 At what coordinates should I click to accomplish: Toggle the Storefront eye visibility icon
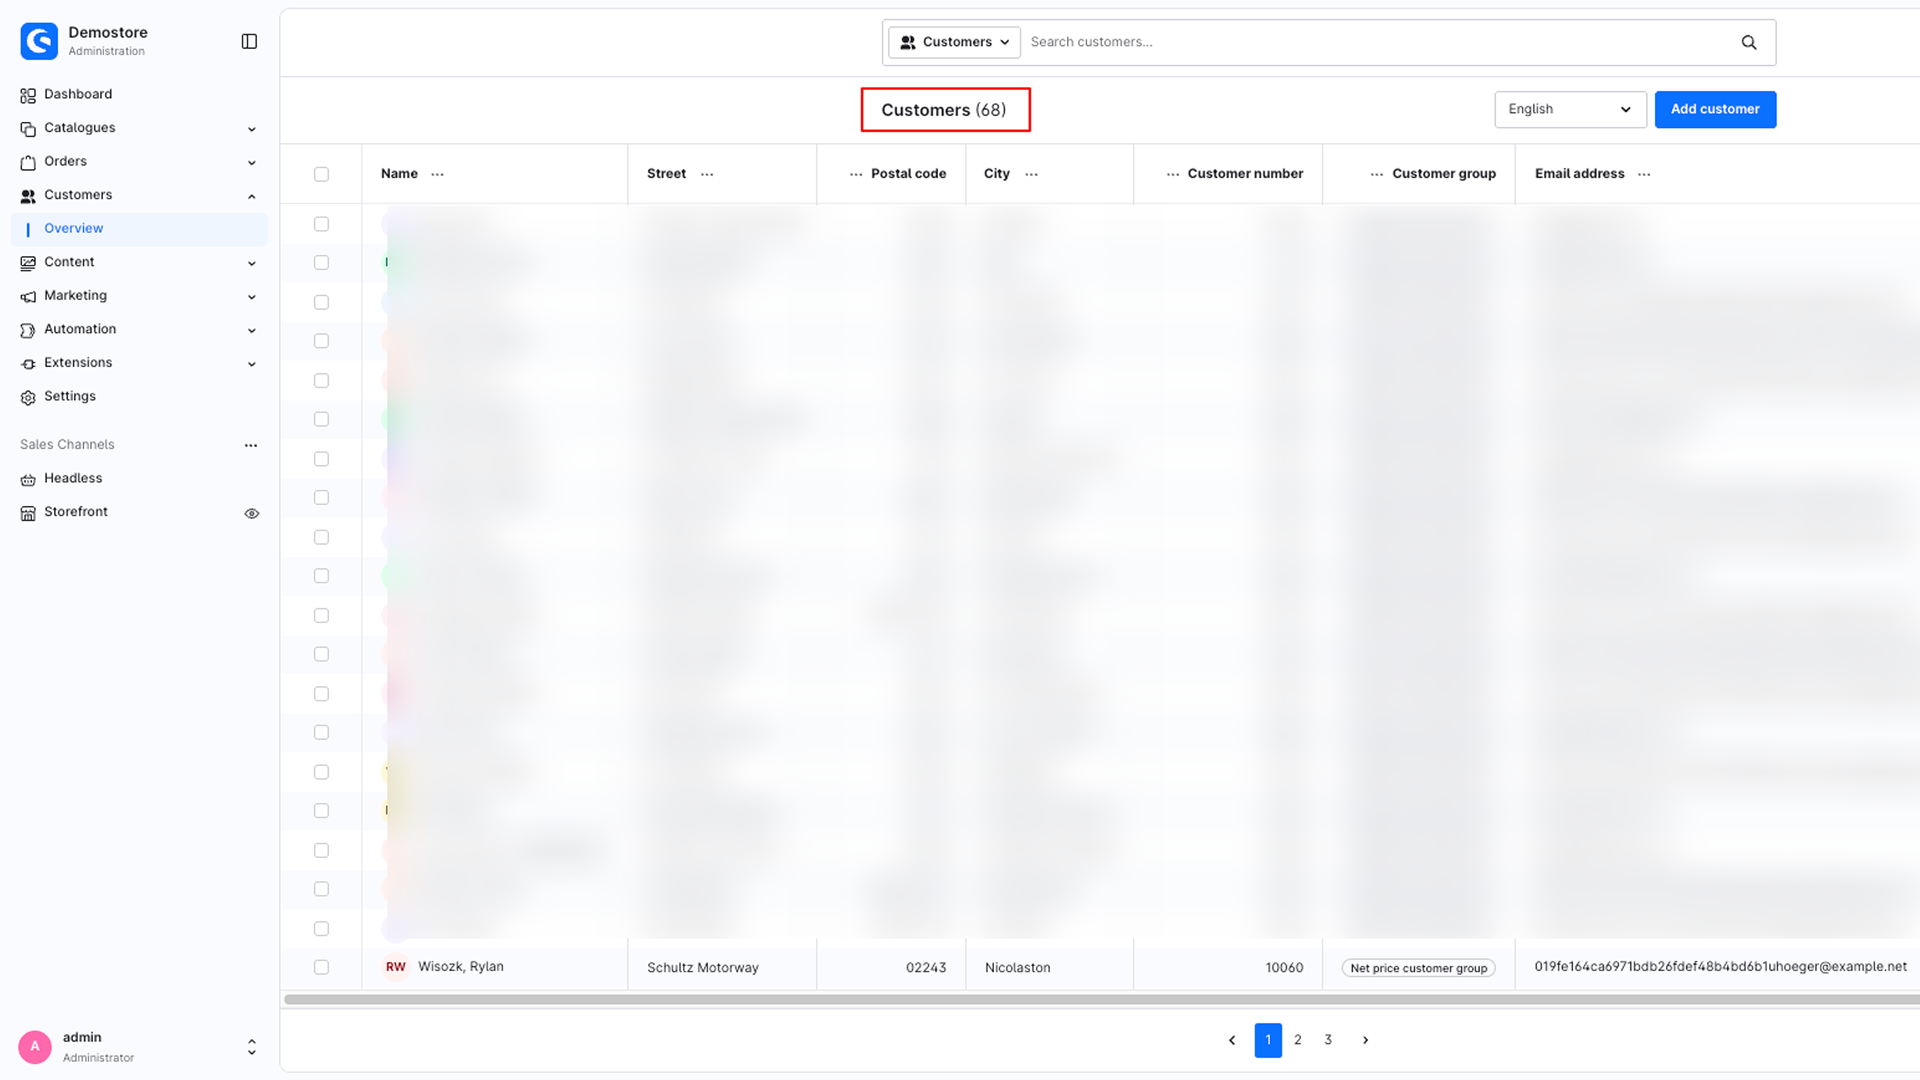[x=252, y=513]
